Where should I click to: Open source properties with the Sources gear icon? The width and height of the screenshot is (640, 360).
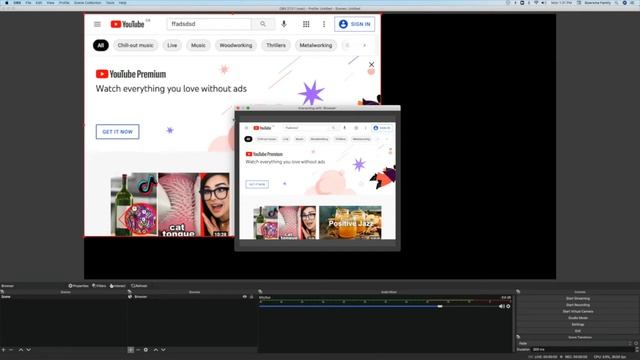[x=146, y=350]
